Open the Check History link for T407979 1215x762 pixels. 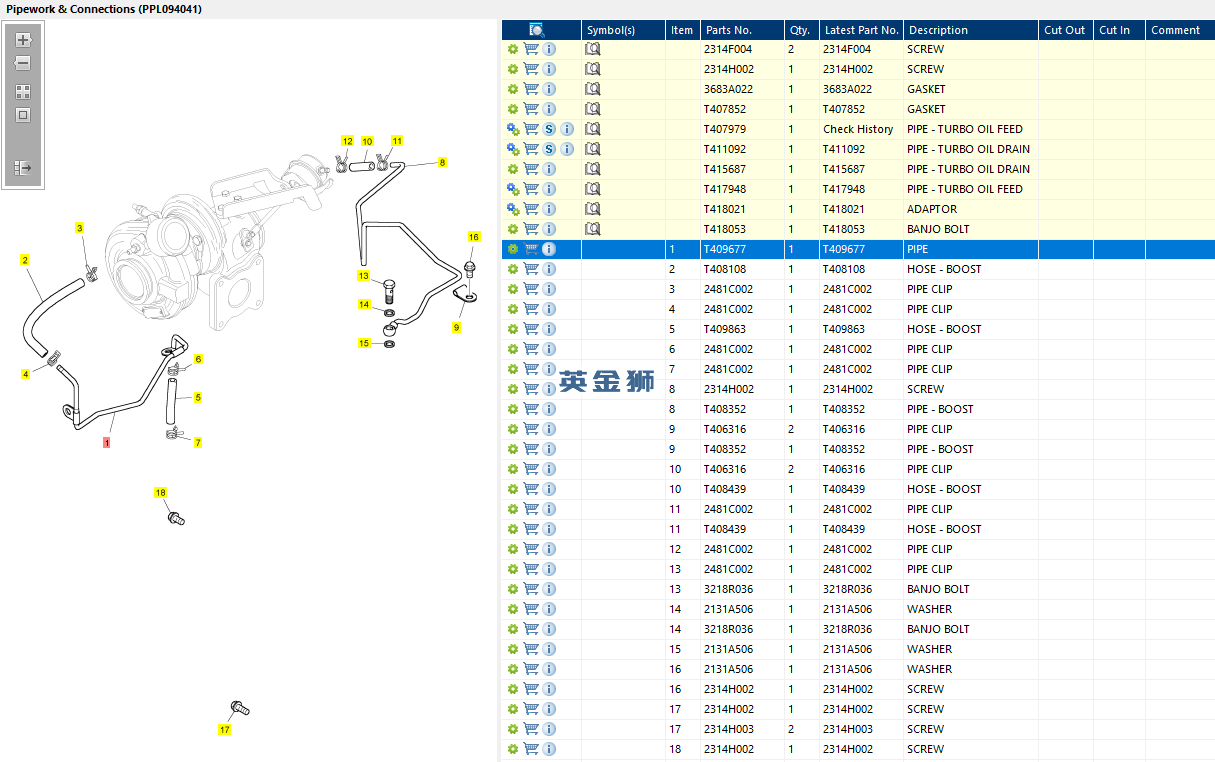[x=858, y=129]
